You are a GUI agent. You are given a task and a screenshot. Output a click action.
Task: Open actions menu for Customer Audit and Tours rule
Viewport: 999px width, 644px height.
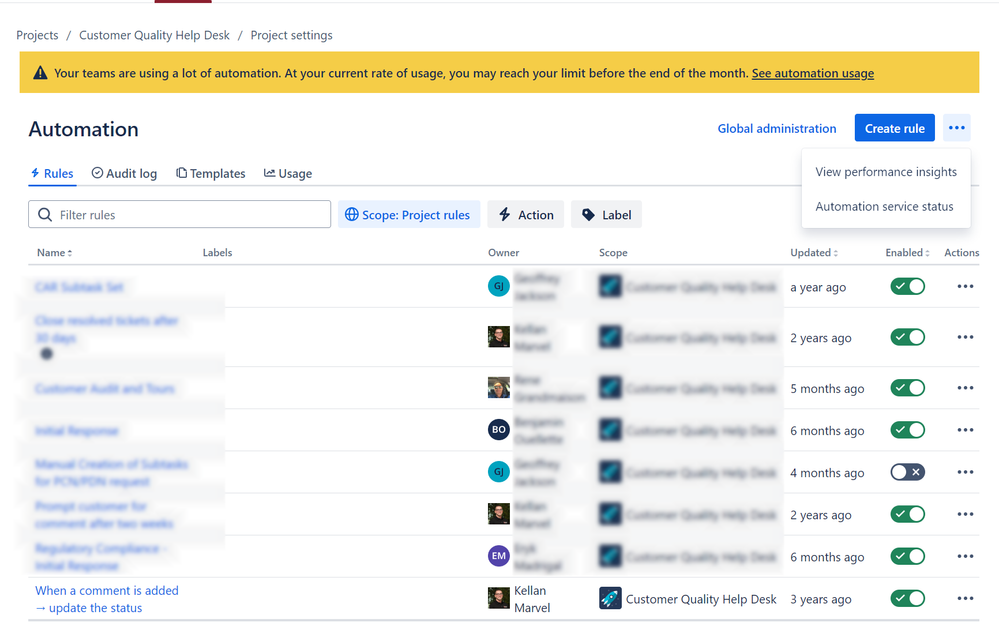click(x=965, y=388)
